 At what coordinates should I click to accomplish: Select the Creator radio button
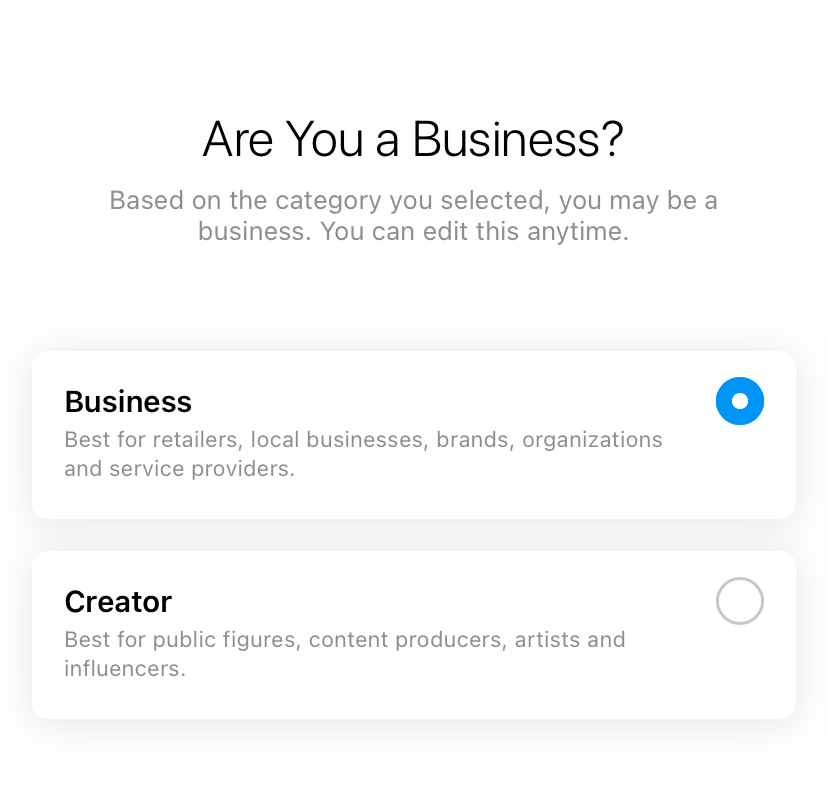pos(740,601)
